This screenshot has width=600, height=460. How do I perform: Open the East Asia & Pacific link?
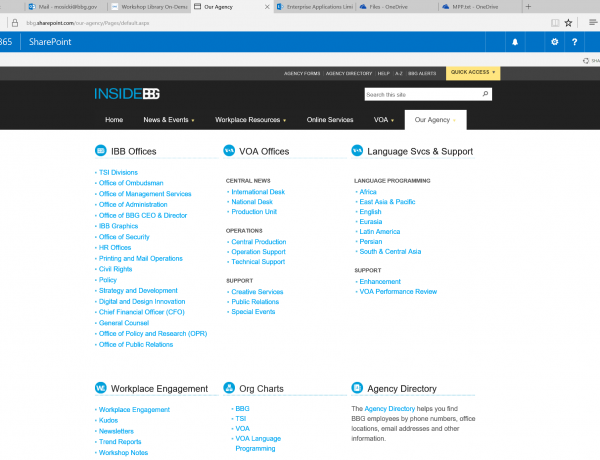(x=387, y=202)
